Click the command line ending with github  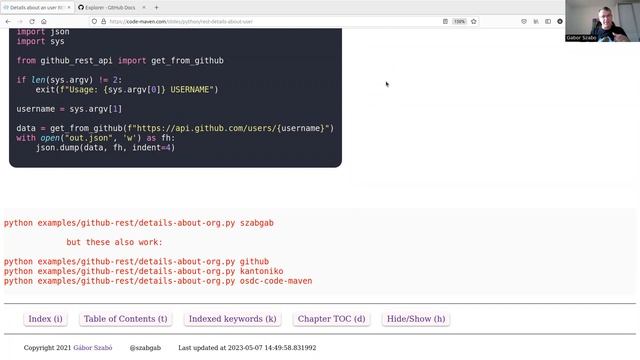[136, 261]
